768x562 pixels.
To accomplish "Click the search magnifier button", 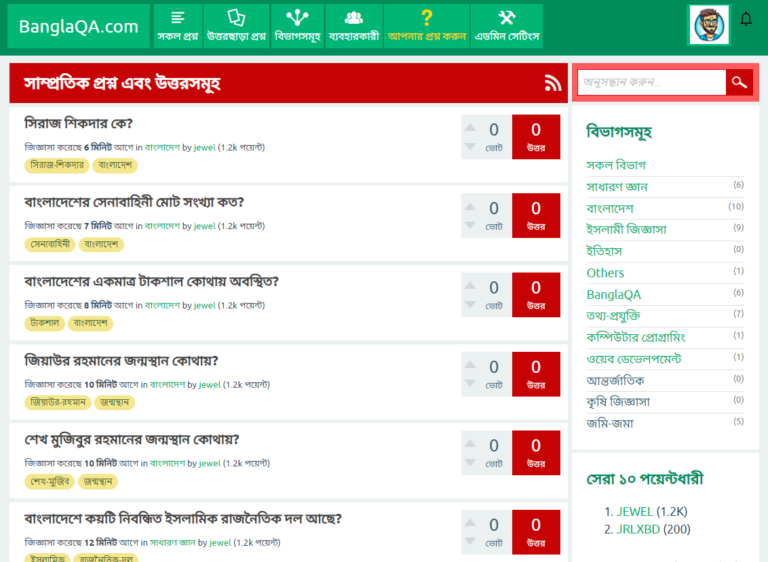I will pyautogui.click(x=739, y=83).
